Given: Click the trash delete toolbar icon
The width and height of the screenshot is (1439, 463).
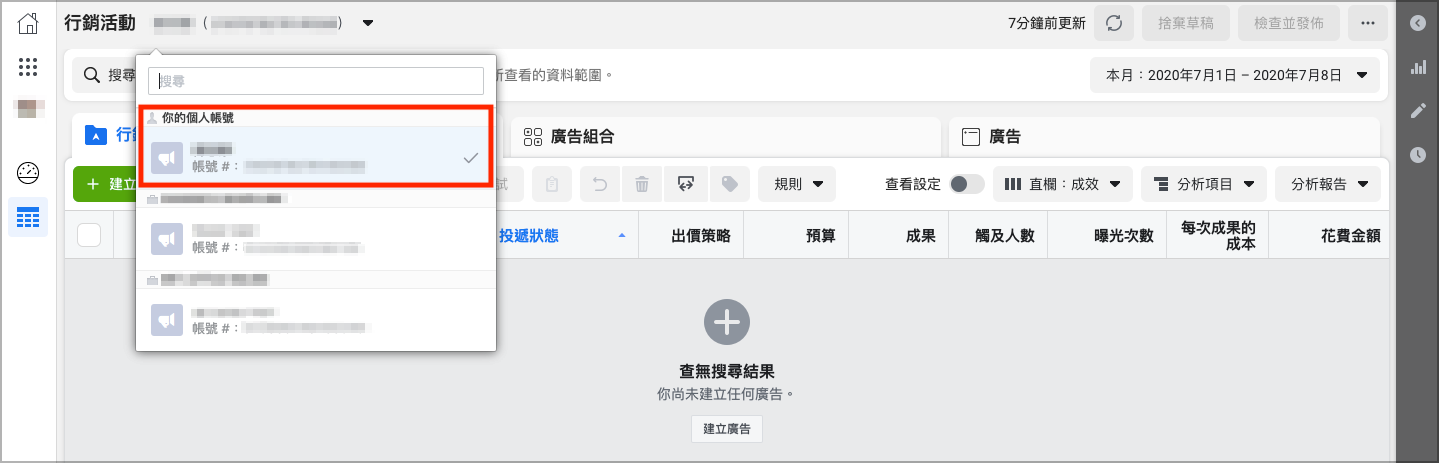Looking at the screenshot, I should pos(642,184).
